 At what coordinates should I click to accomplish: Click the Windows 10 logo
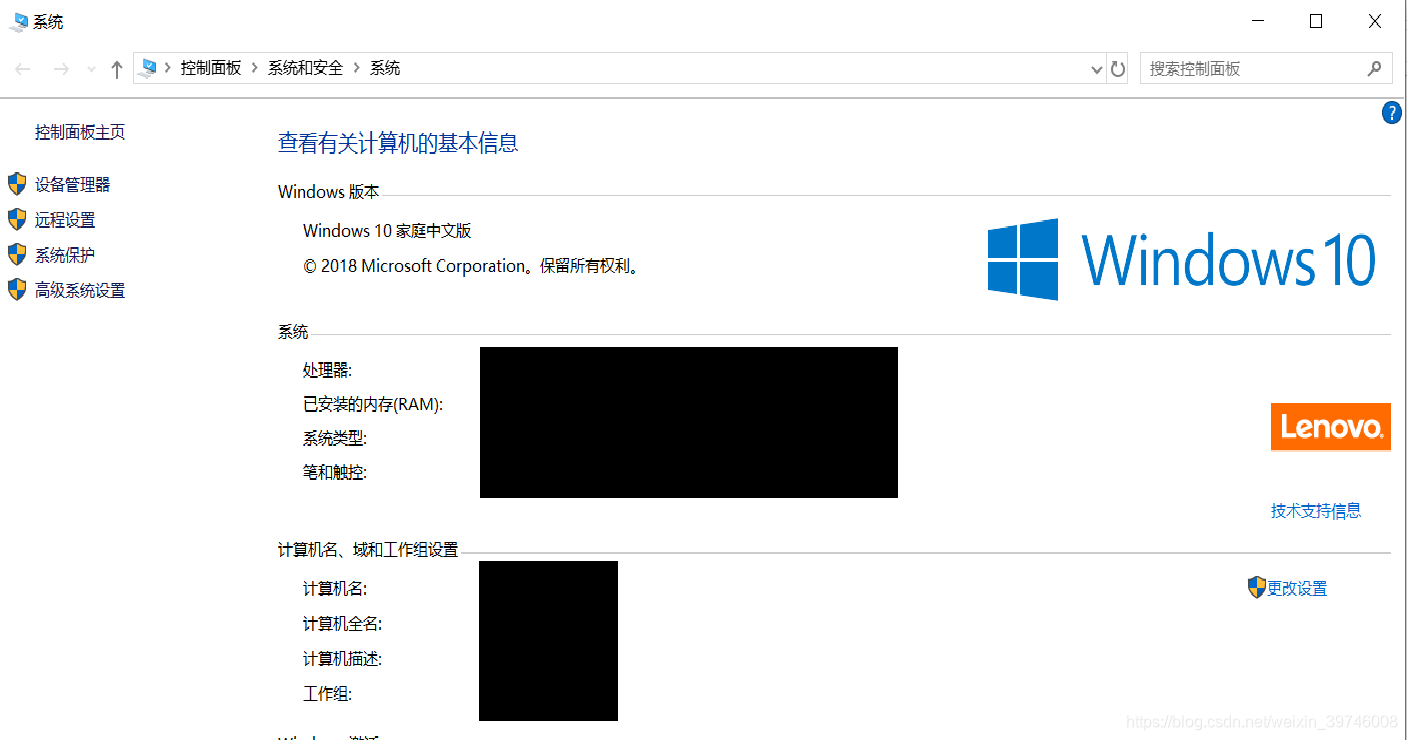(x=1182, y=259)
